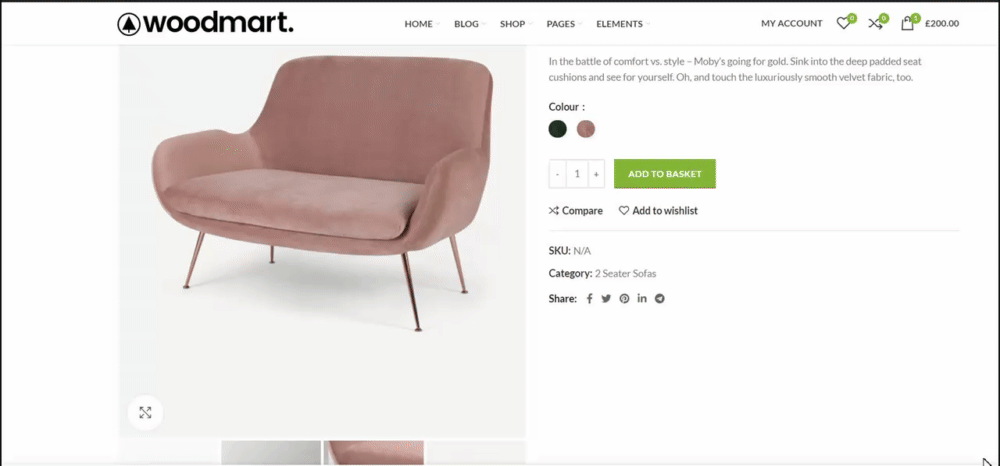1000x466 pixels.
Task: Share product on LinkedIn
Action: 642,298
